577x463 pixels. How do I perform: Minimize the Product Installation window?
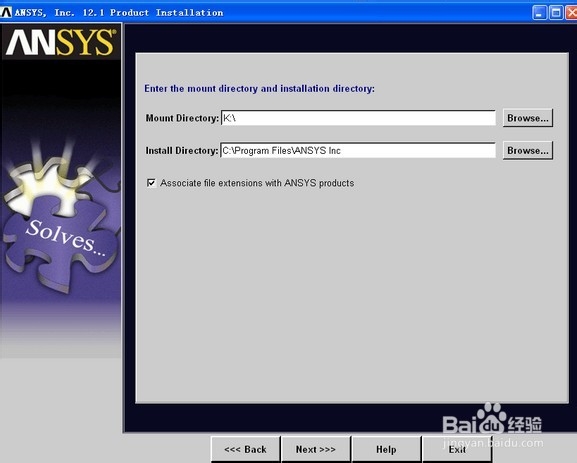pos(539,13)
